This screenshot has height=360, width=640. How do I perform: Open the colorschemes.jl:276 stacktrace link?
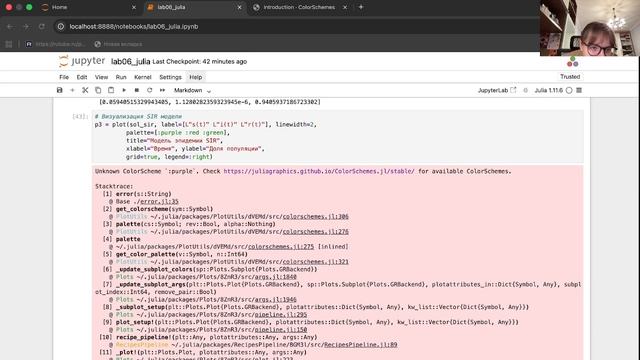(x=316, y=232)
